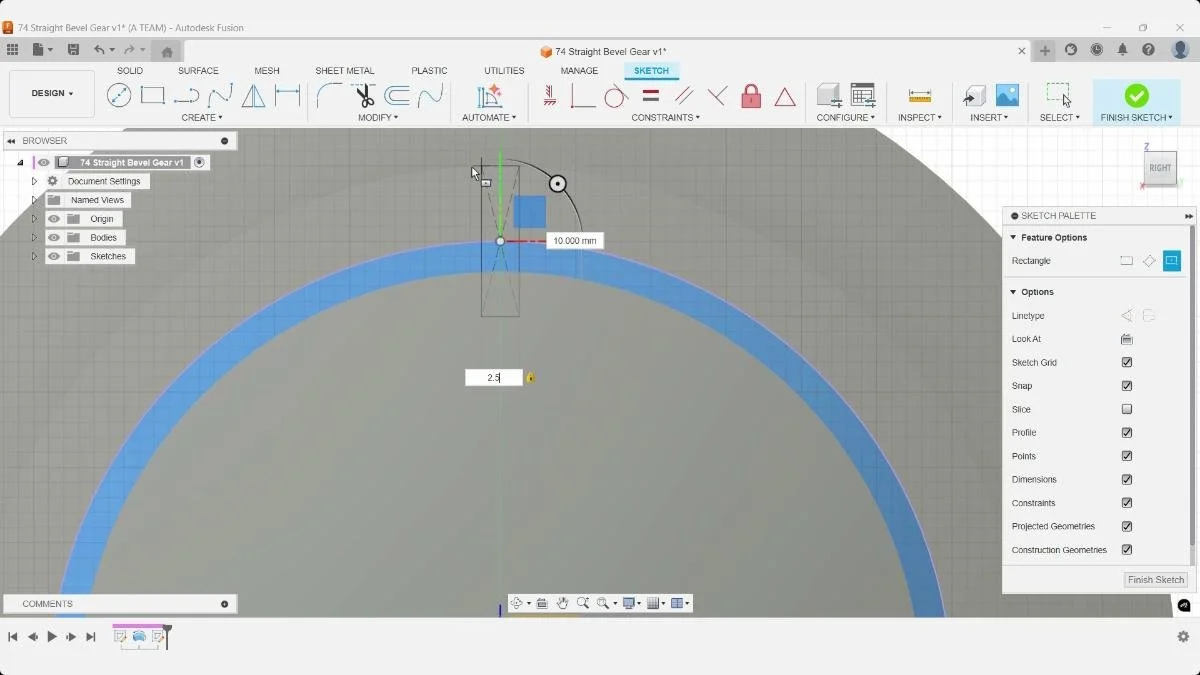Open the Job Status clock icon

coord(1097,50)
